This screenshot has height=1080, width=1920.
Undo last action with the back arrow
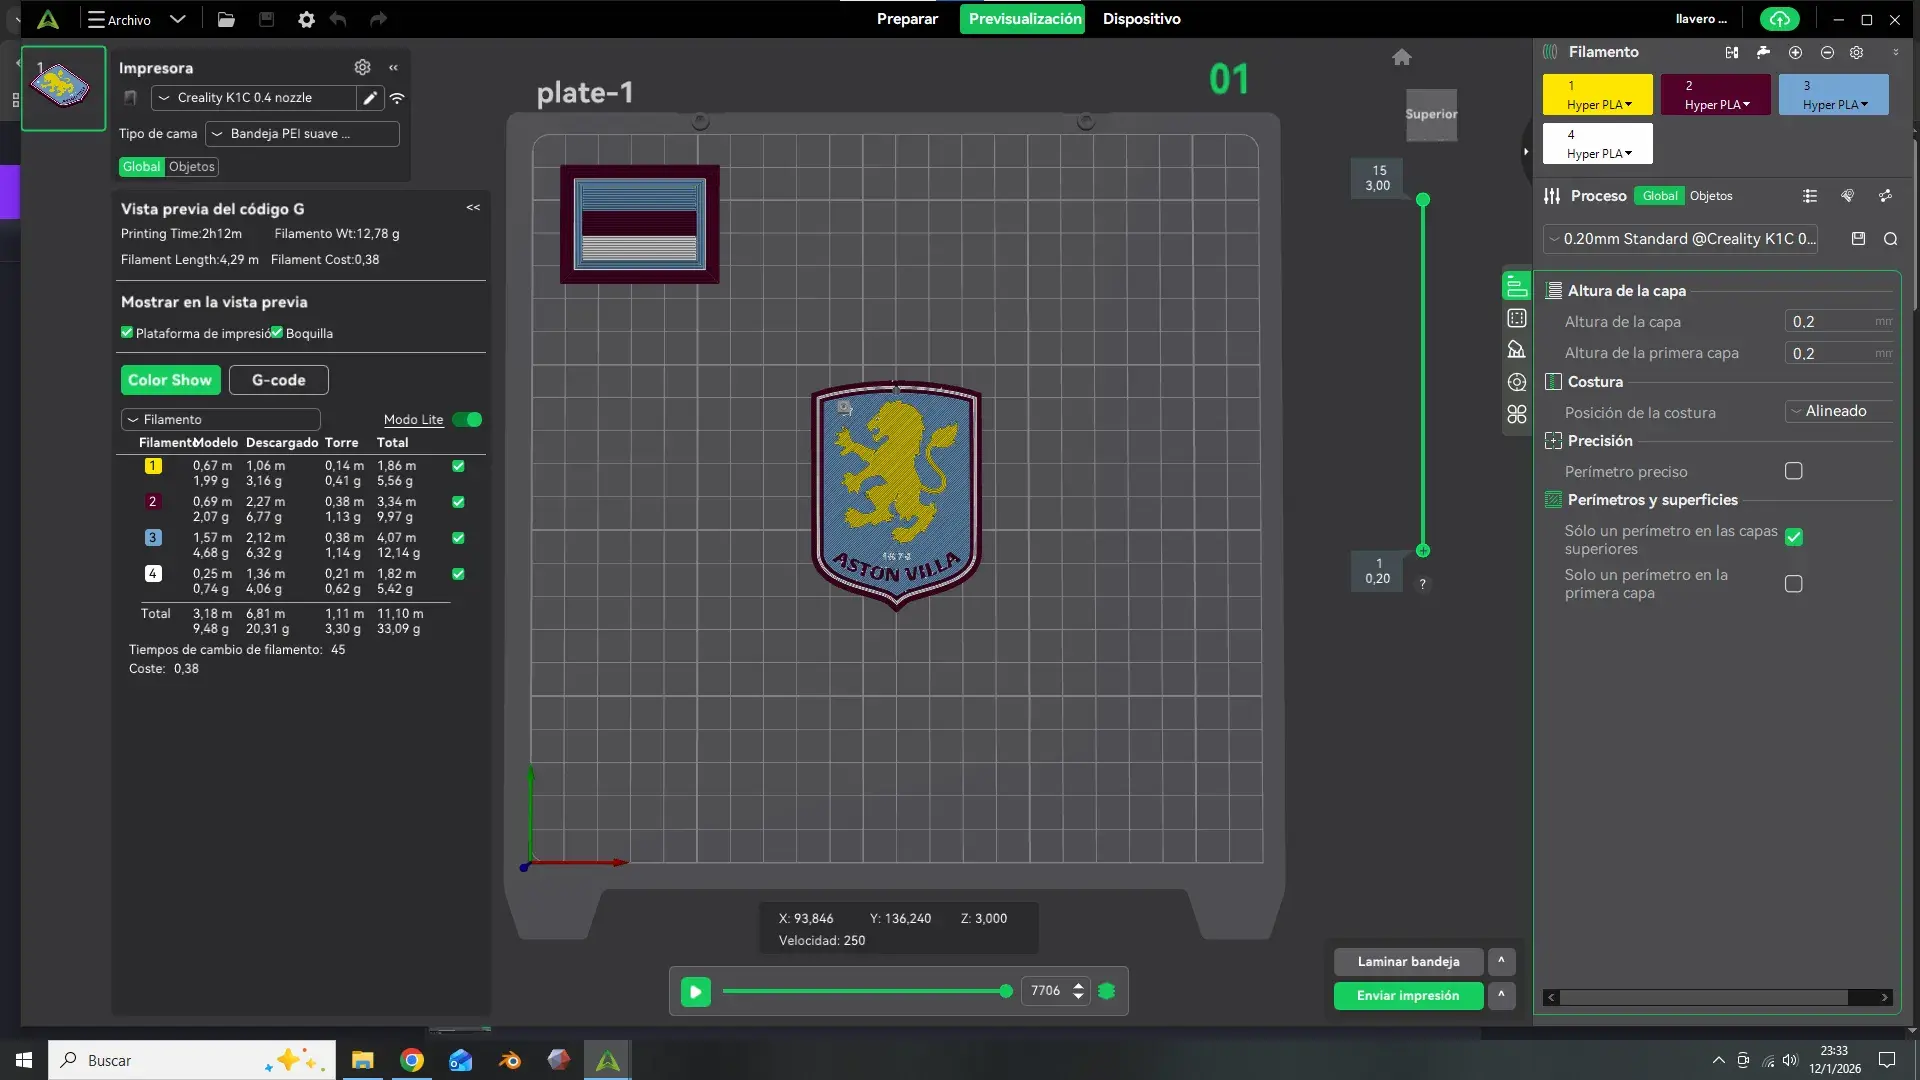click(338, 19)
